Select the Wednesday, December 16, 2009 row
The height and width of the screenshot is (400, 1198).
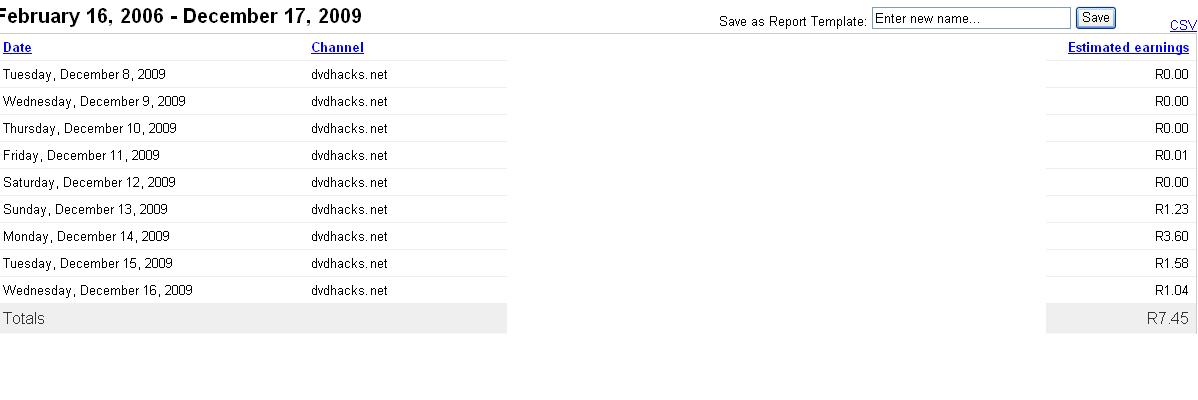[97, 290]
